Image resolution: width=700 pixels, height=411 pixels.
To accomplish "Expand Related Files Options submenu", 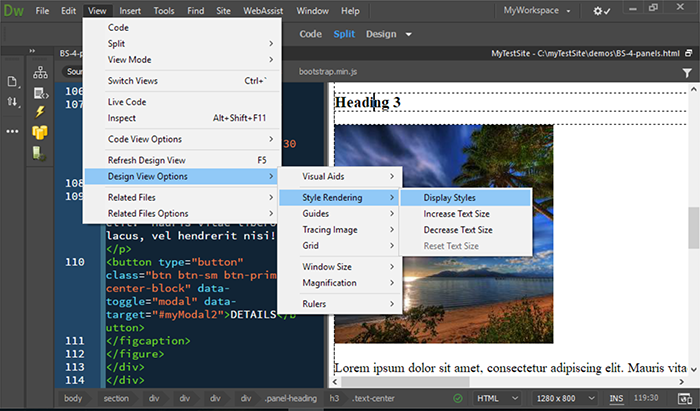I will [182, 213].
